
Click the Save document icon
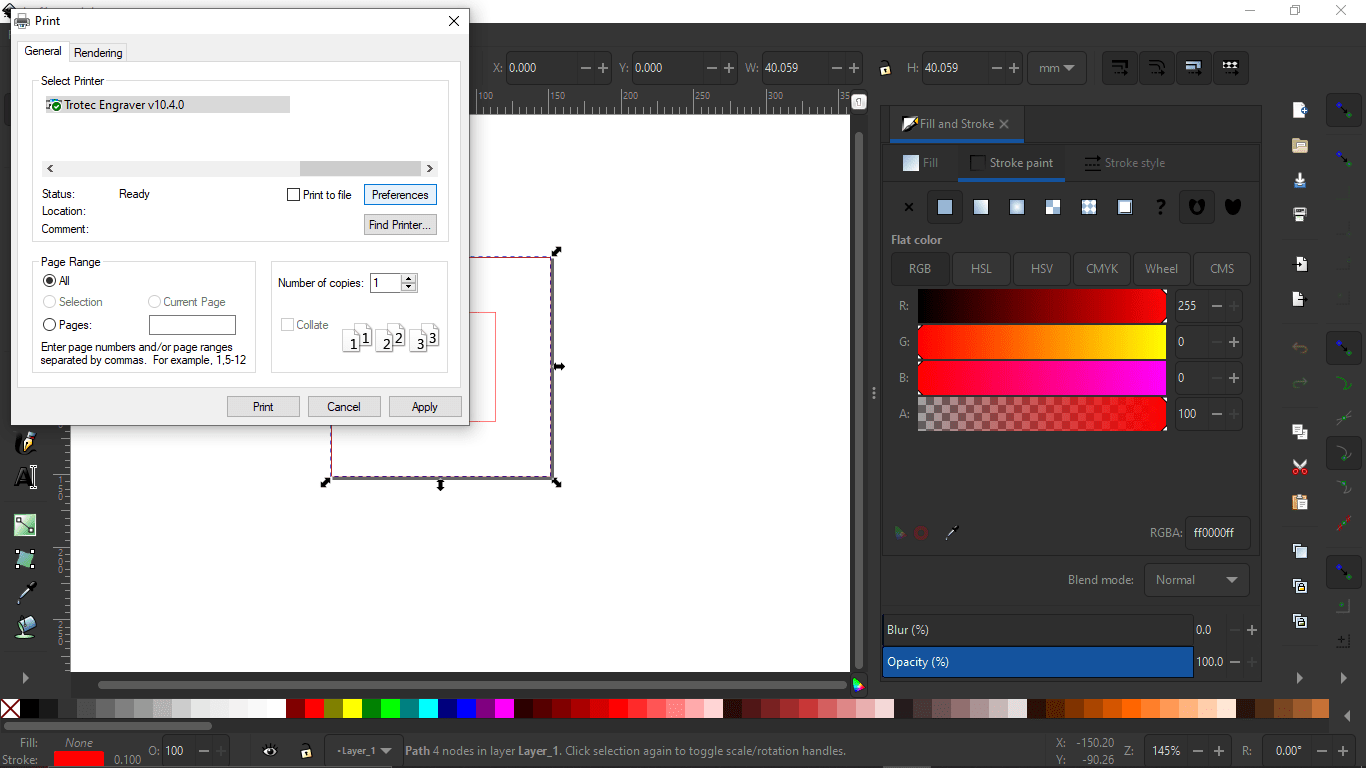(1300, 180)
